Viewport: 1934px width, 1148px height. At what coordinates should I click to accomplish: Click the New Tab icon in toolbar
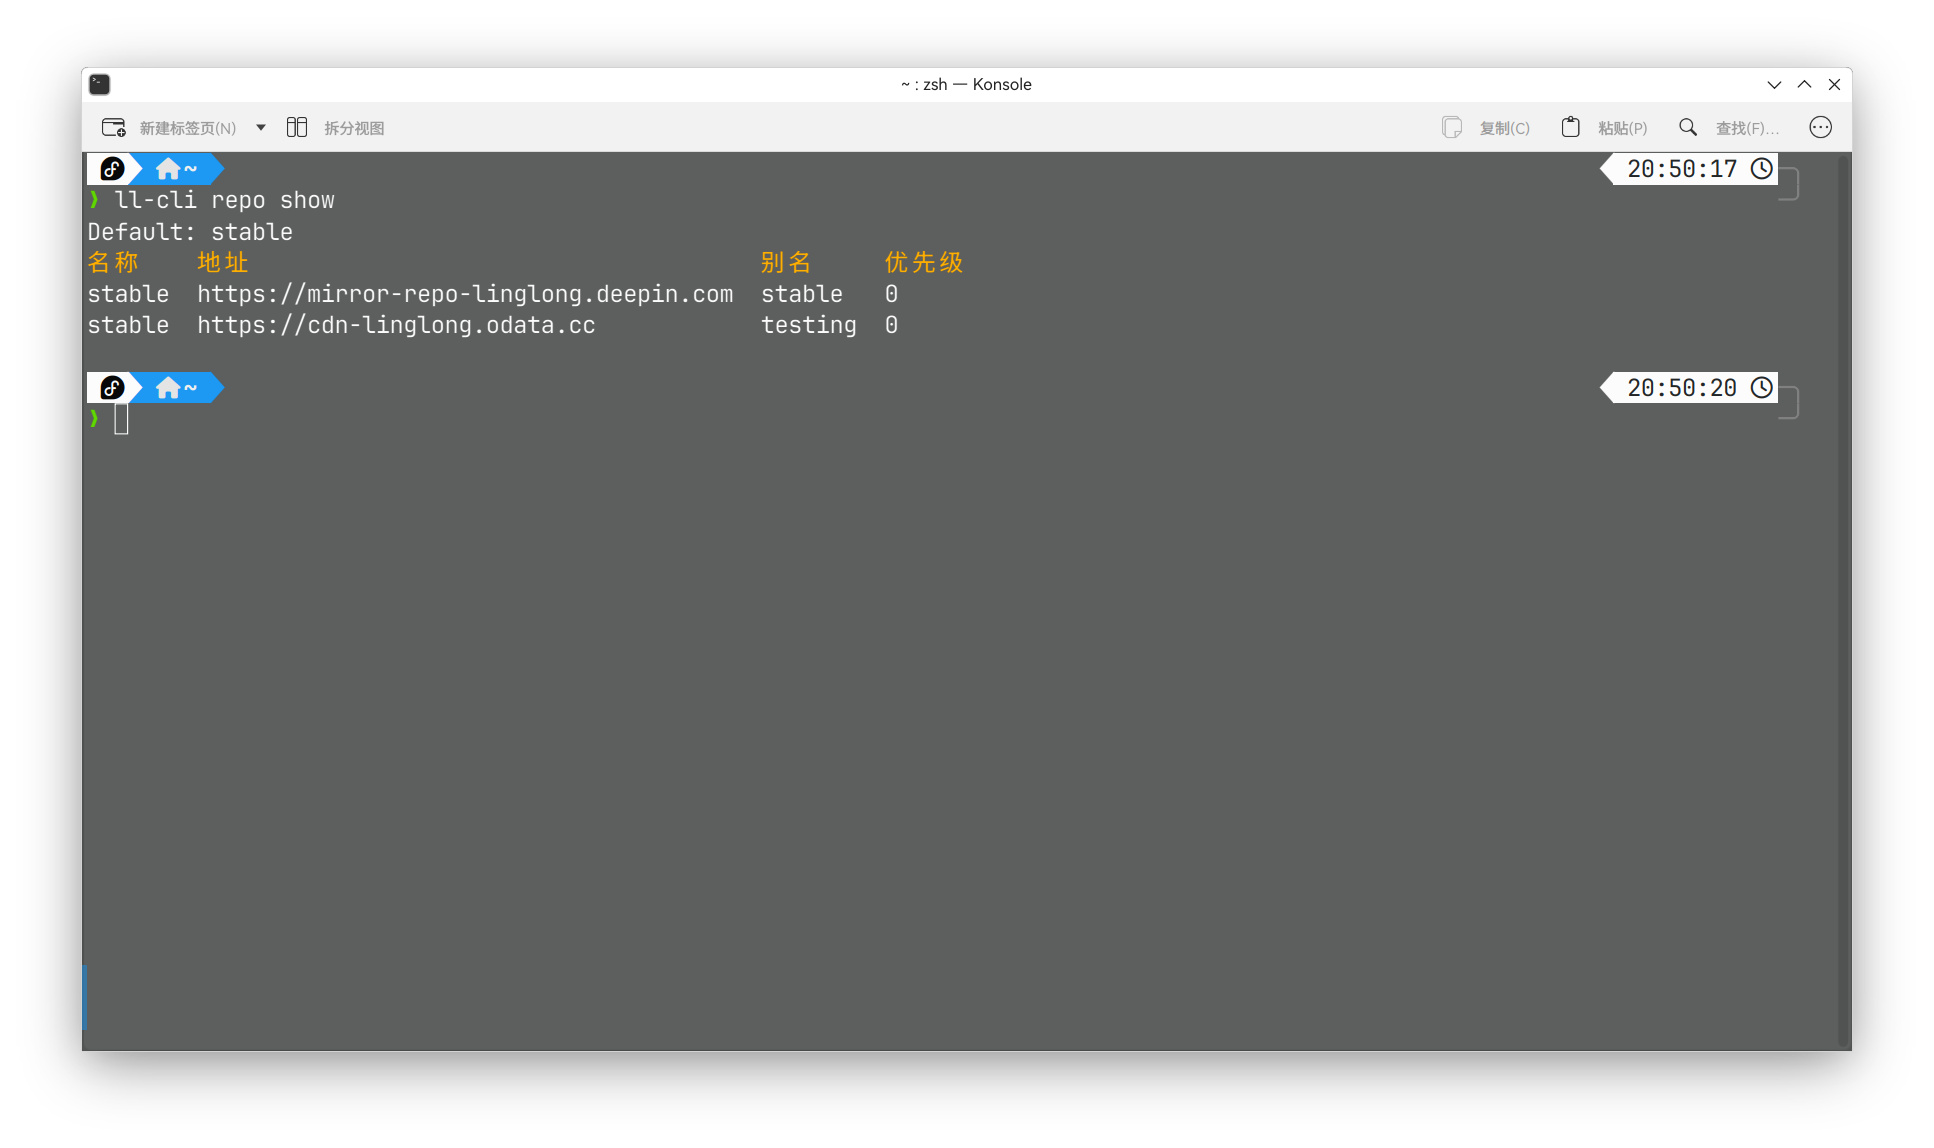pos(114,127)
